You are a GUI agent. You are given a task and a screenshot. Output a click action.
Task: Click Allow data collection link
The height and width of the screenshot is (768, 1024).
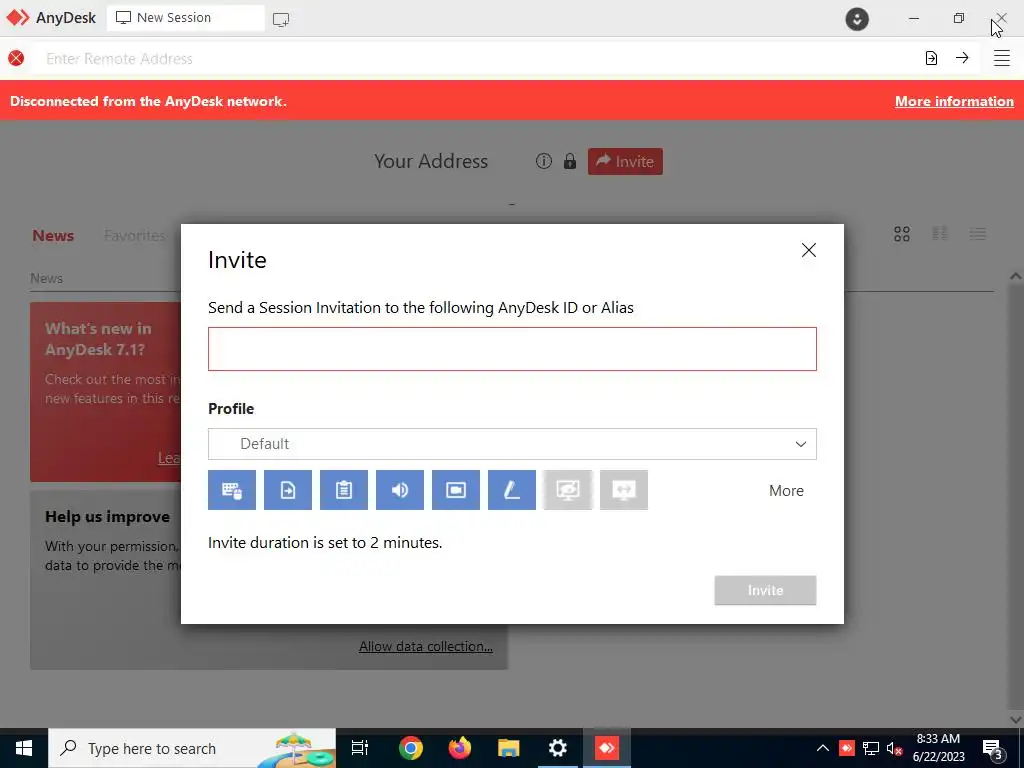click(x=426, y=647)
